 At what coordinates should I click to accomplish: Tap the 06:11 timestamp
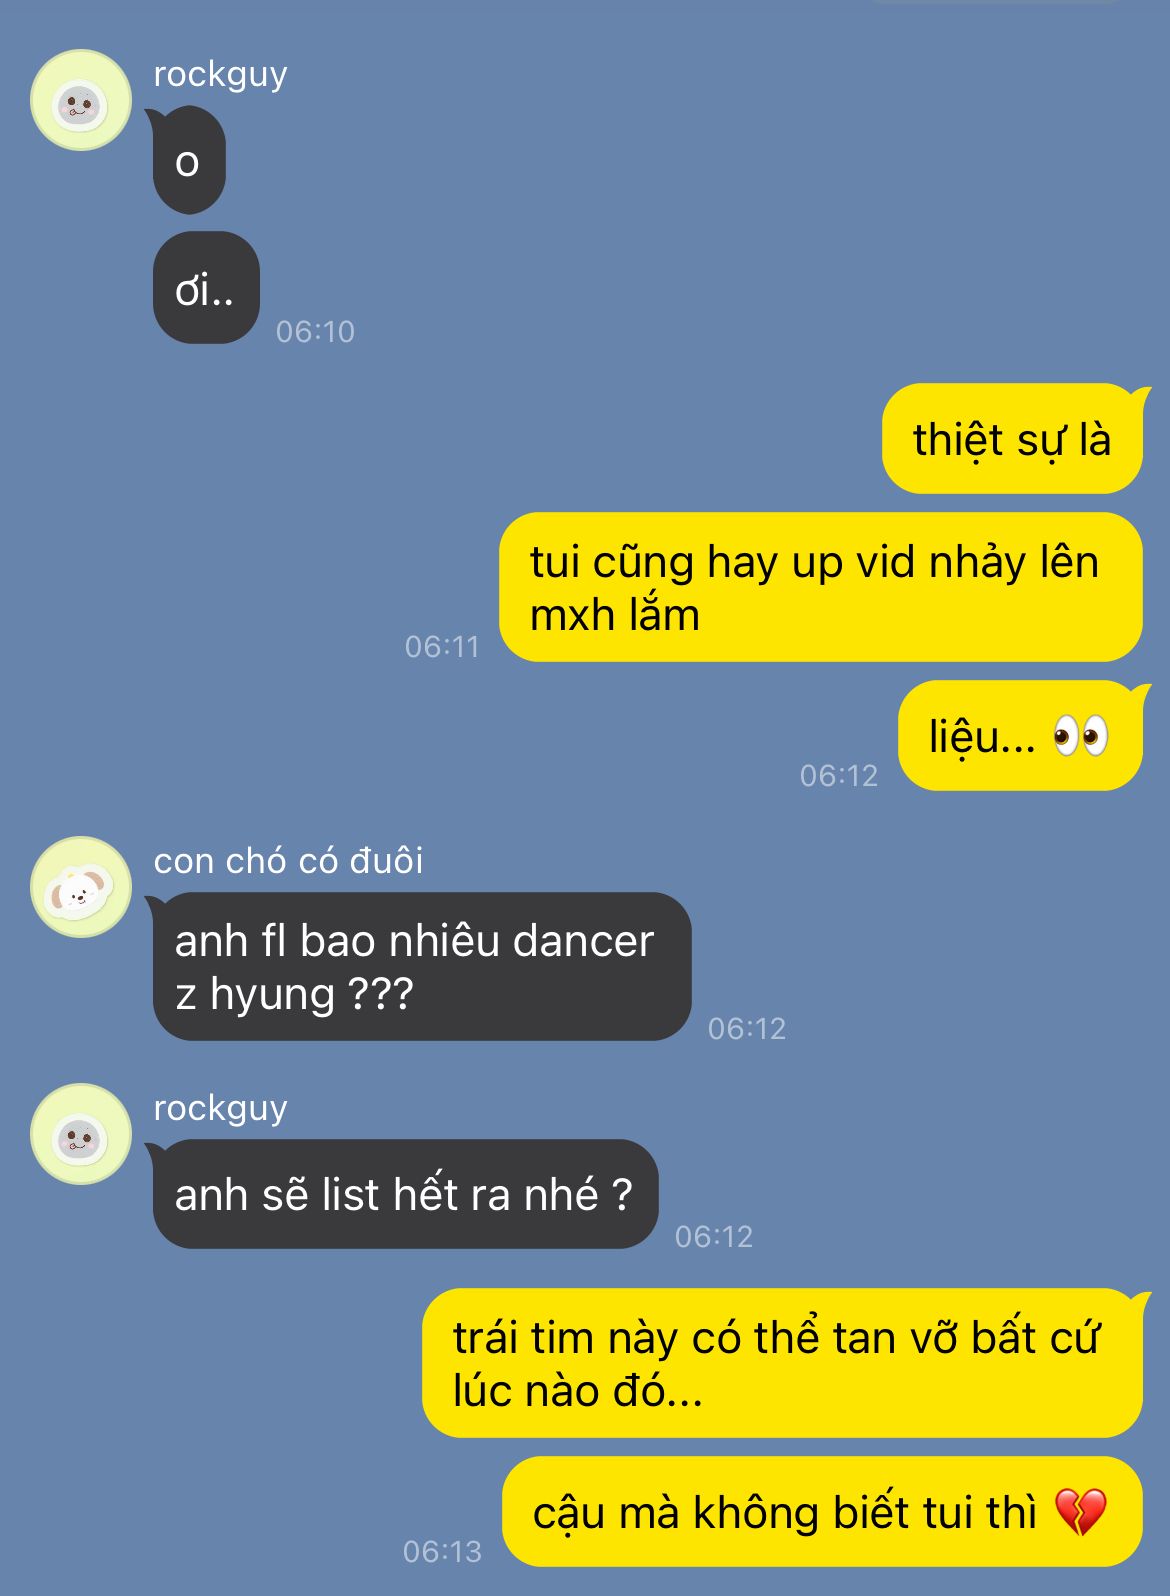pyautogui.click(x=442, y=647)
